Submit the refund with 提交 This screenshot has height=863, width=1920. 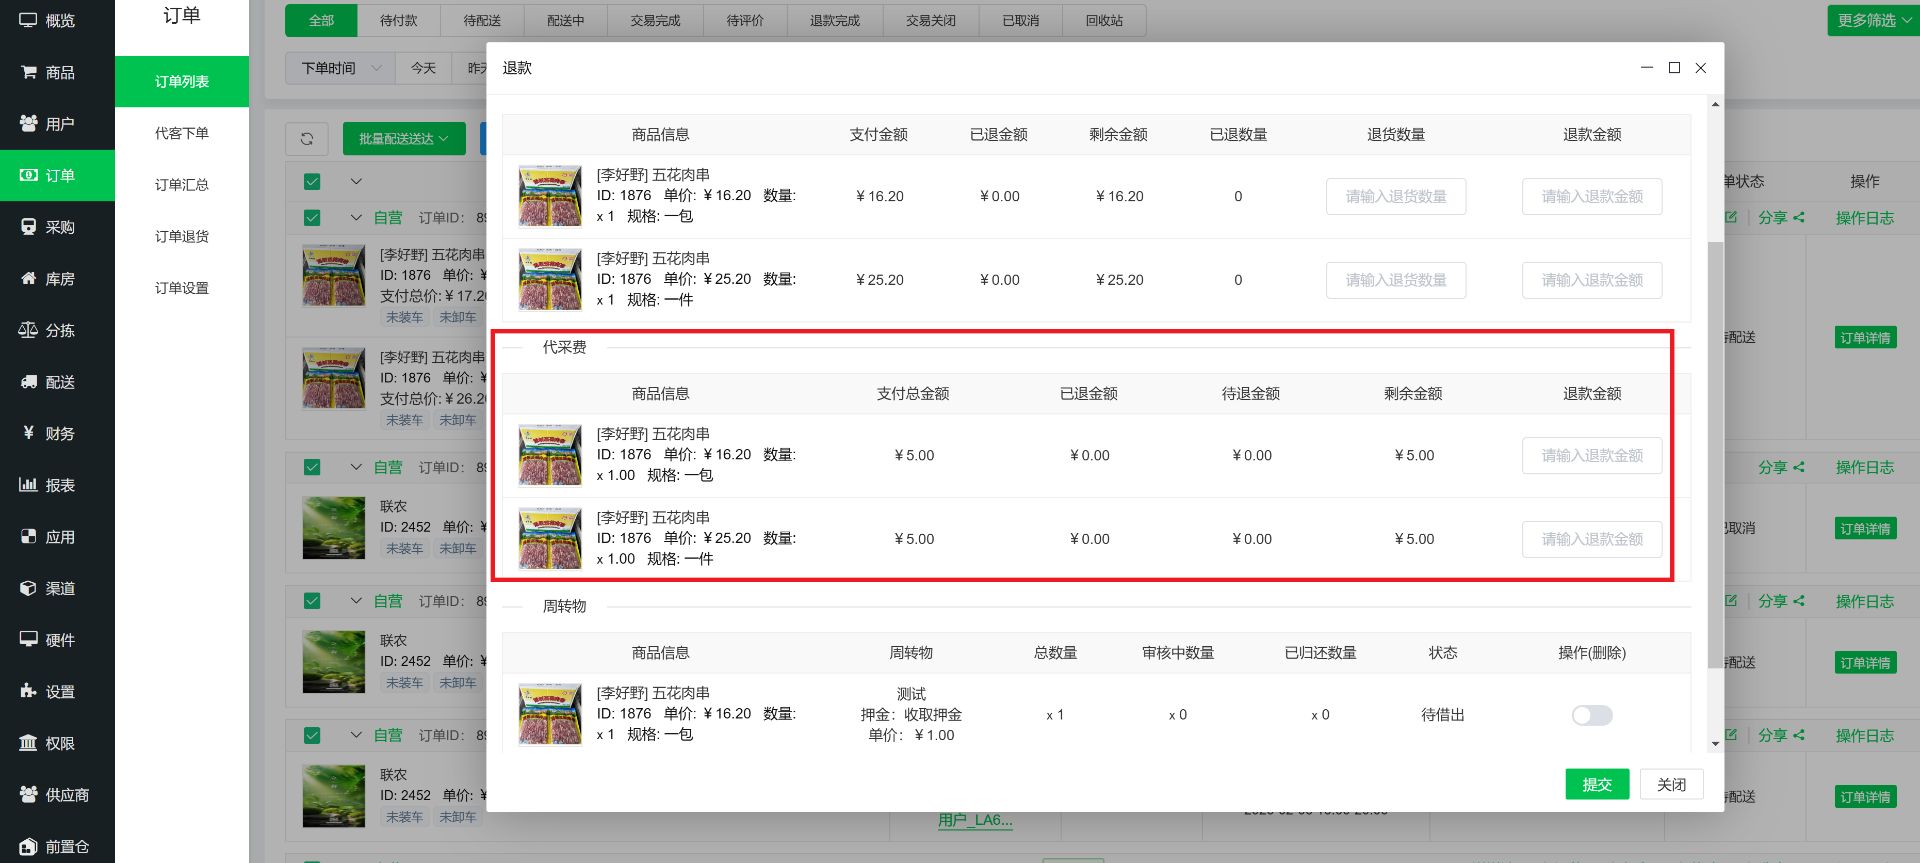point(1597,785)
